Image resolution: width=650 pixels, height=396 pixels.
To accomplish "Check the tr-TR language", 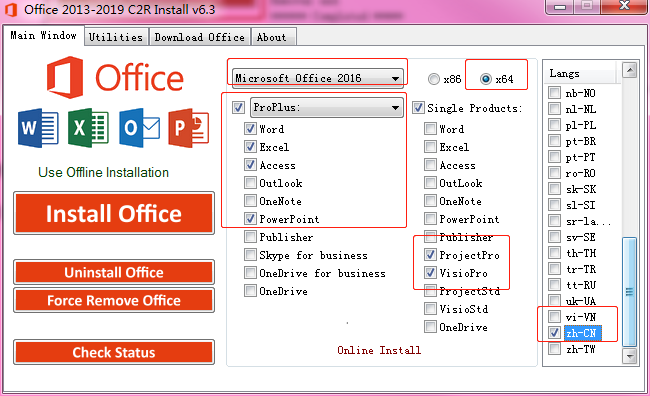I will [x=554, y=268].
